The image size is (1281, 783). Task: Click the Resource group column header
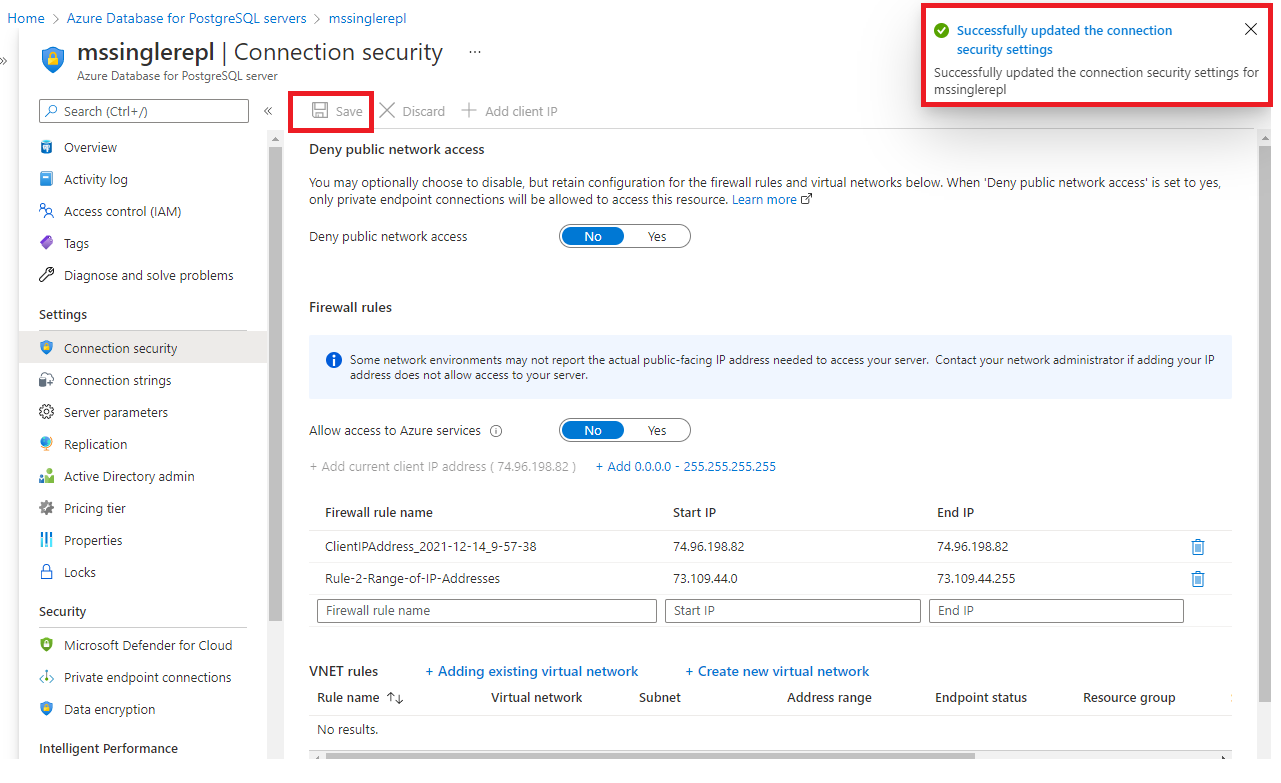click(x=1129, y=698)
